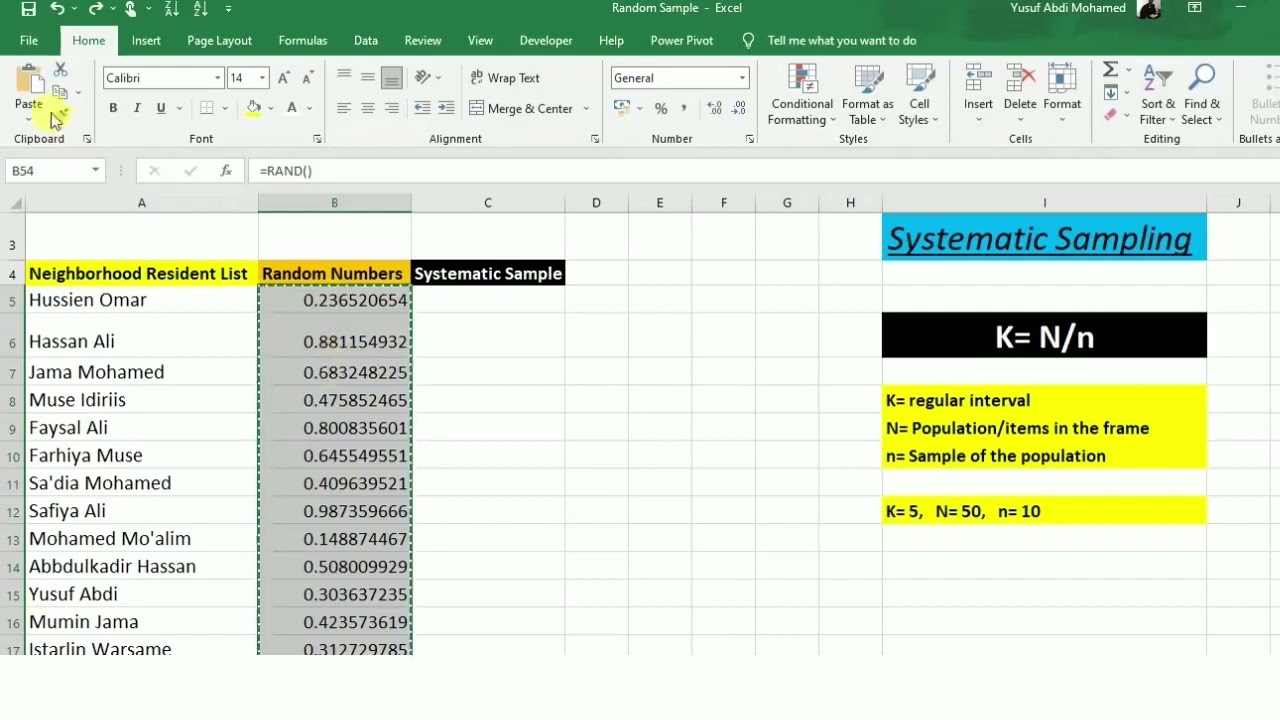Click the AutoSum sigma icon
The width and height of the screenshot is (1280, 720).
(1110, 70)
